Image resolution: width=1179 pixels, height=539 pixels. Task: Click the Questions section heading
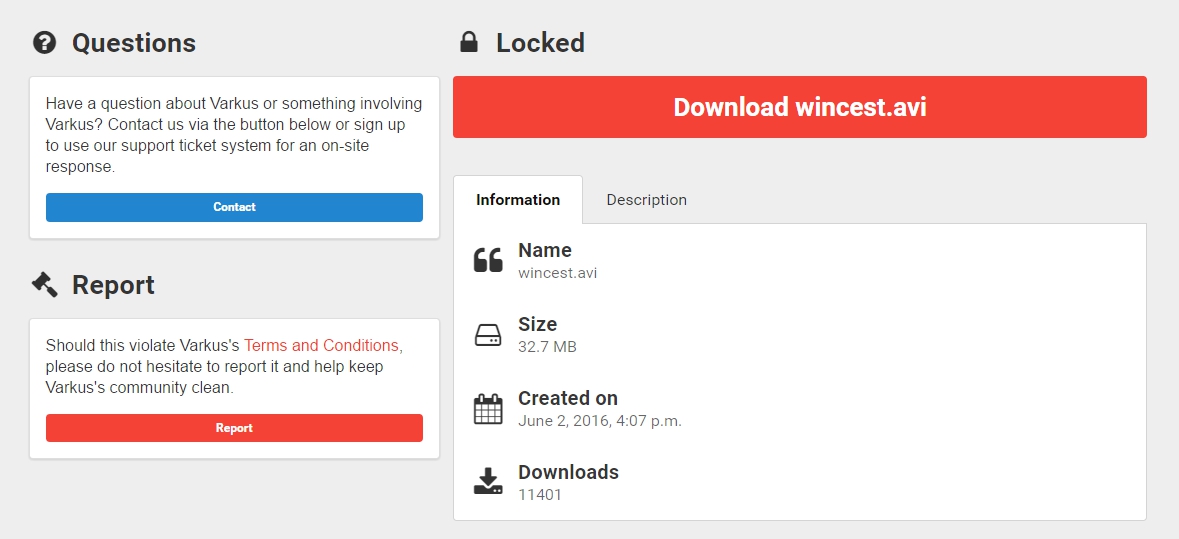coord(134,43)
